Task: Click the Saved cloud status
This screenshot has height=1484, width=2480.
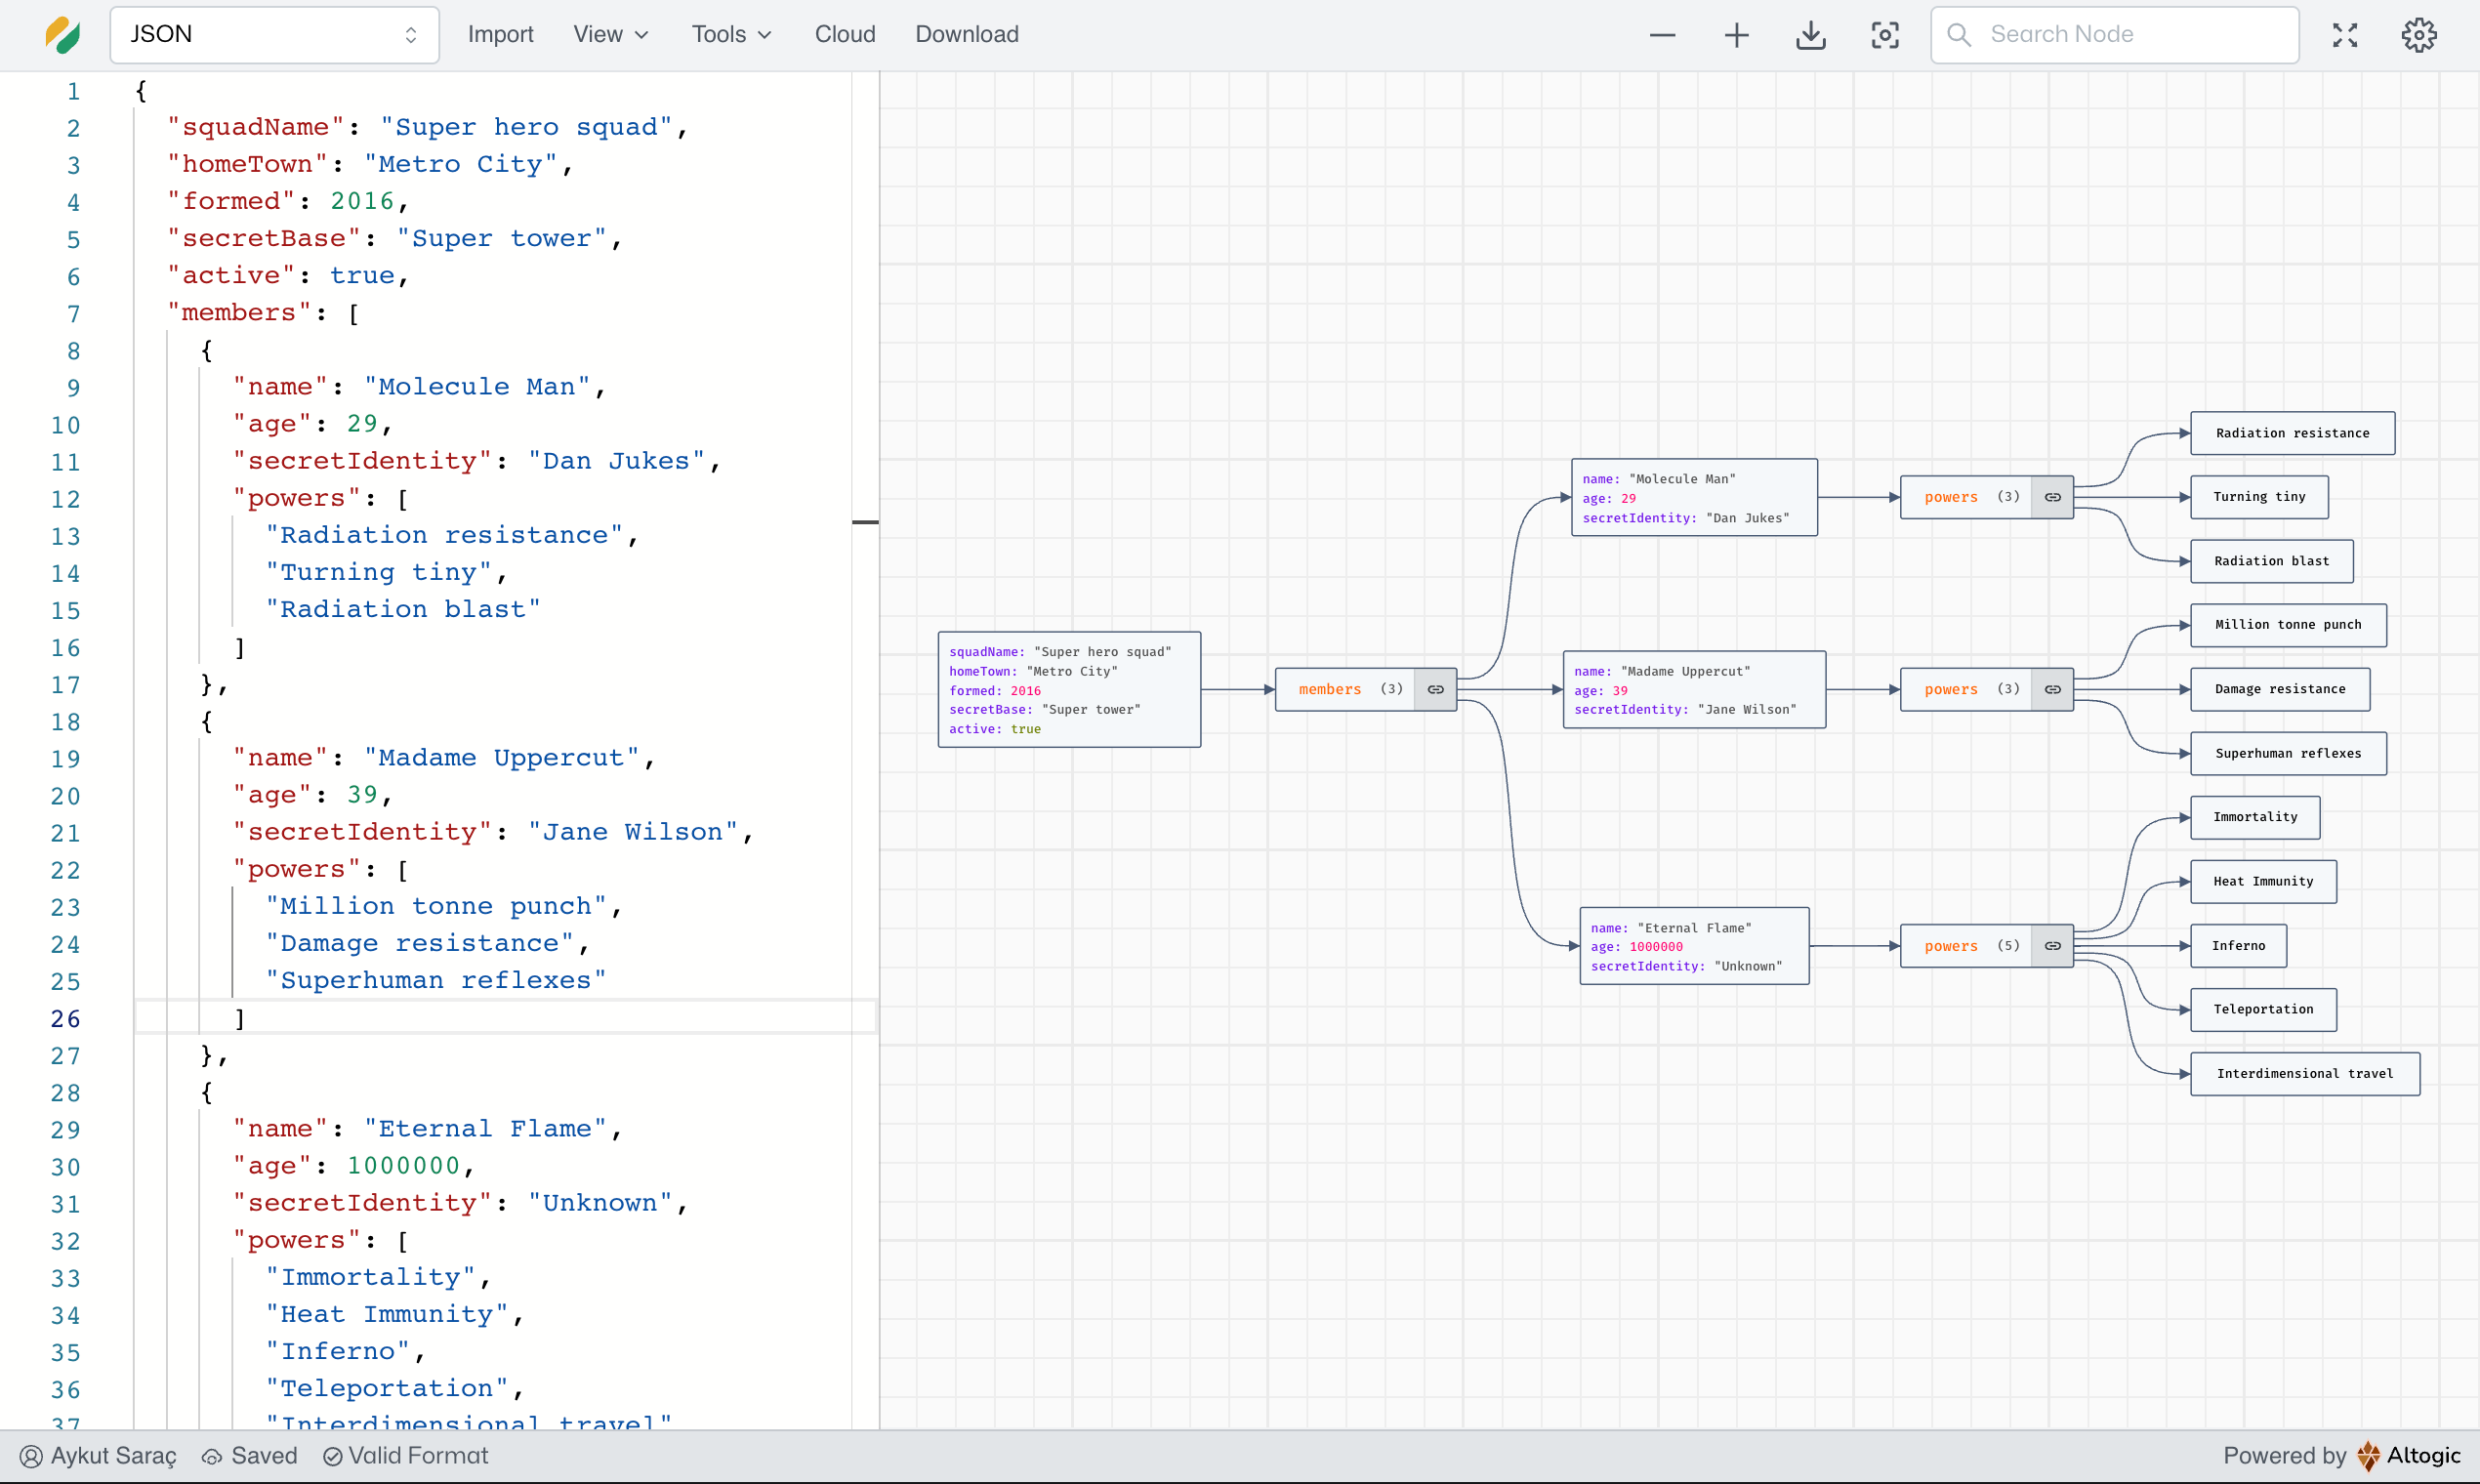Action: point(250,1455)
